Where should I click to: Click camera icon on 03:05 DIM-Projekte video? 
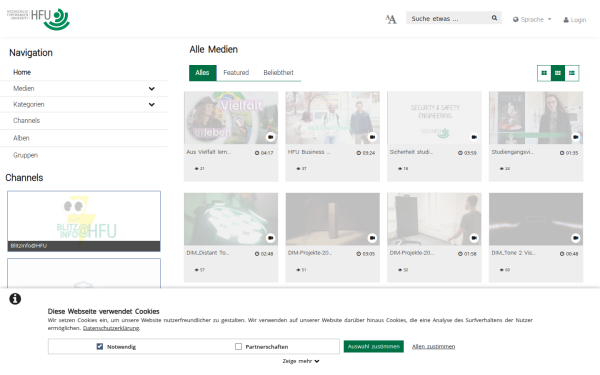pyautogui.click(x=372, y=238)
